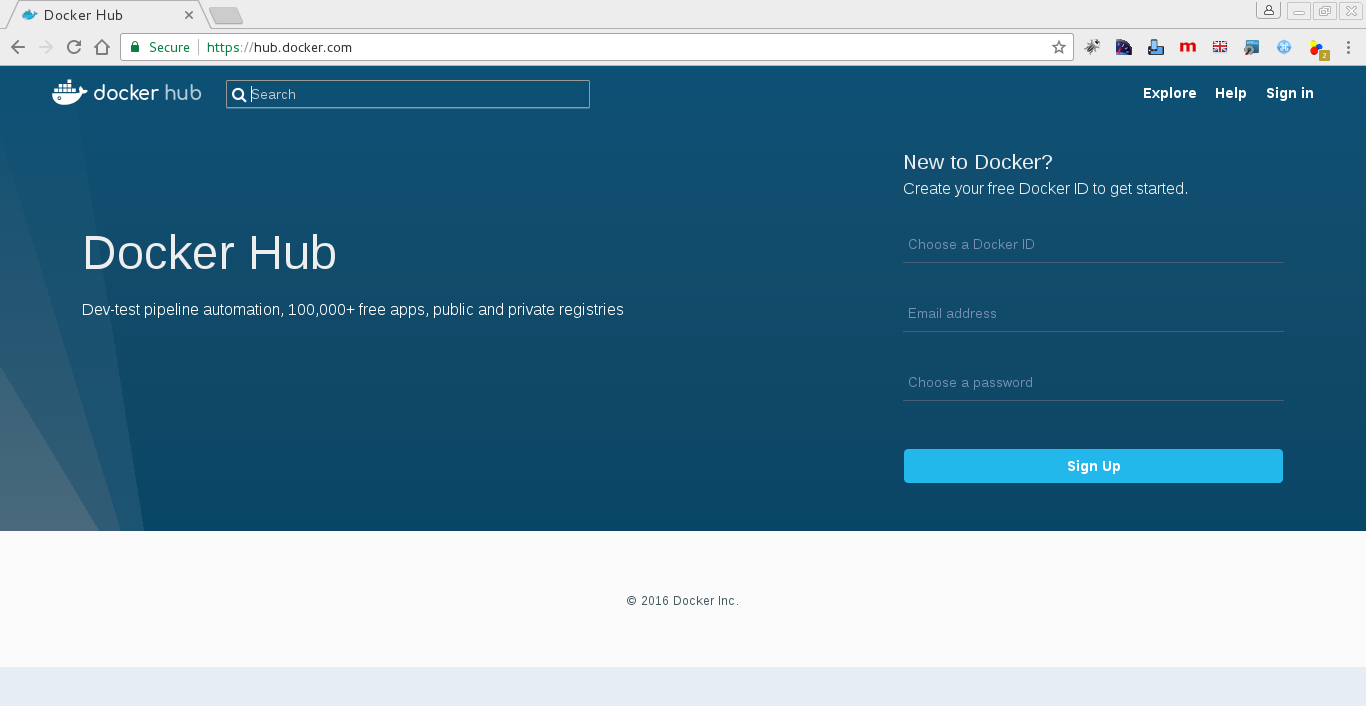Click the blue command key extension icon

click(1283, 46)
